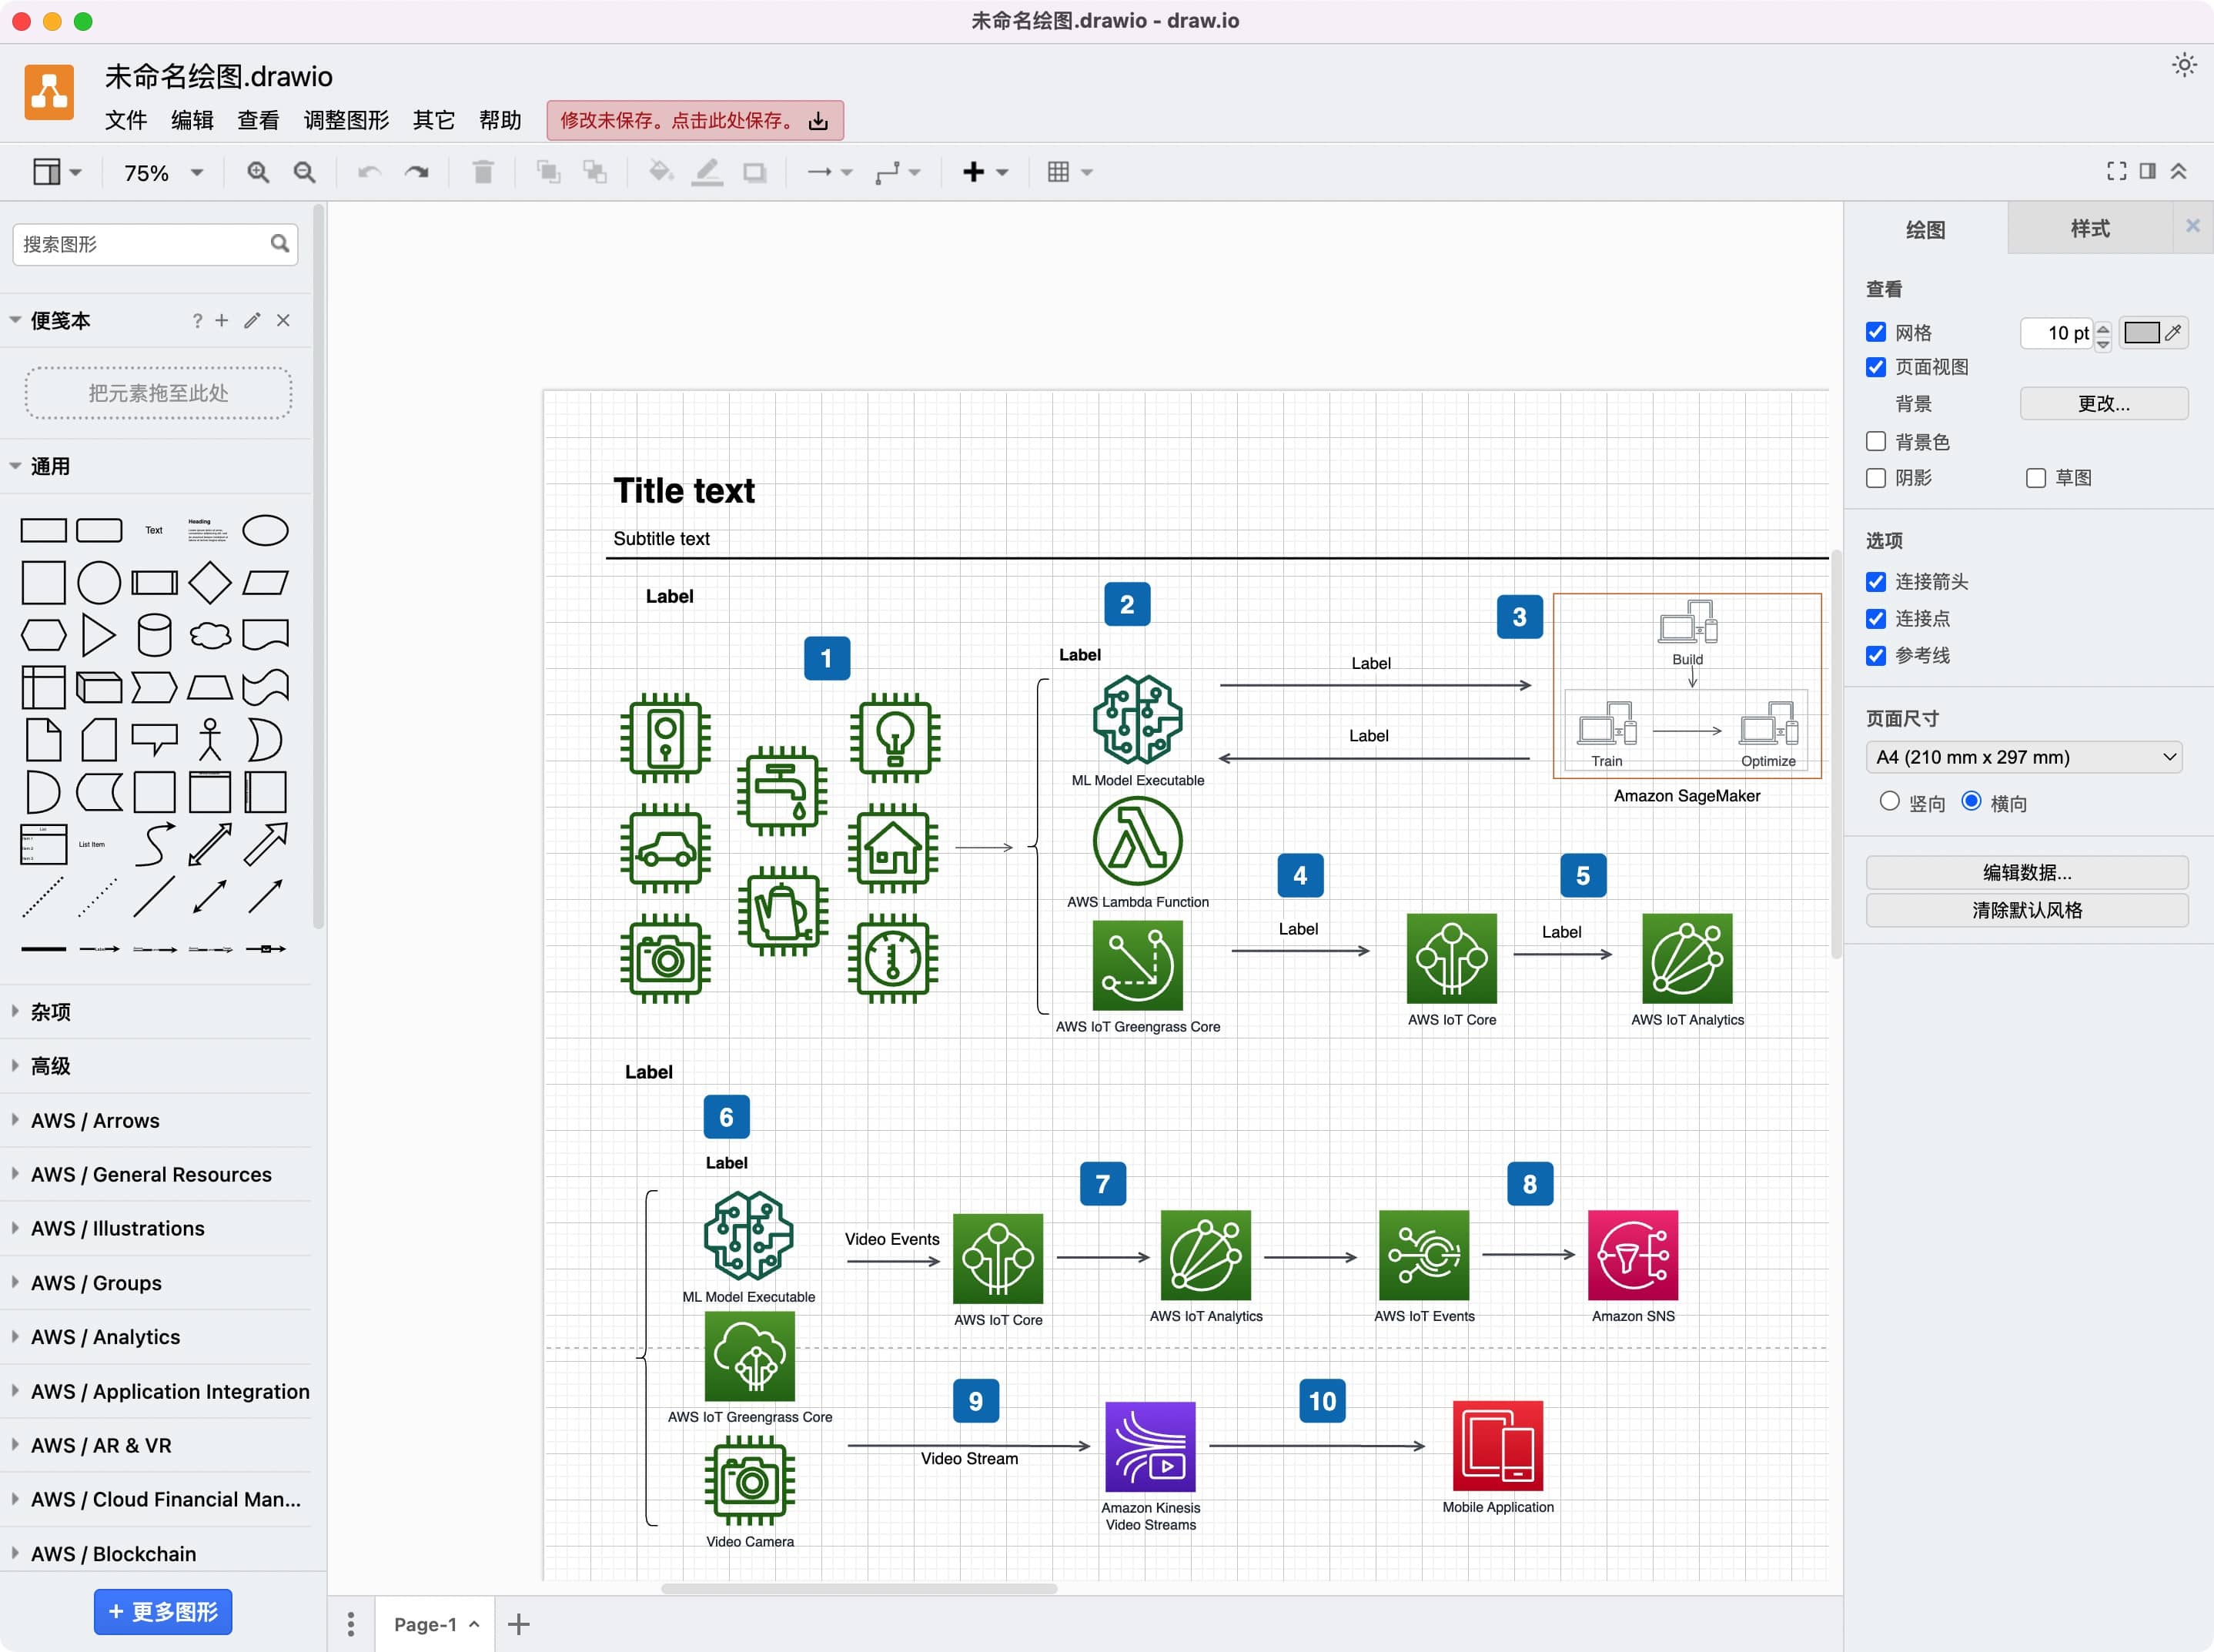Screen dimensions: 2214x1652
Task: Select the cloud shape in General palette
Action: (x=210, y=634)
